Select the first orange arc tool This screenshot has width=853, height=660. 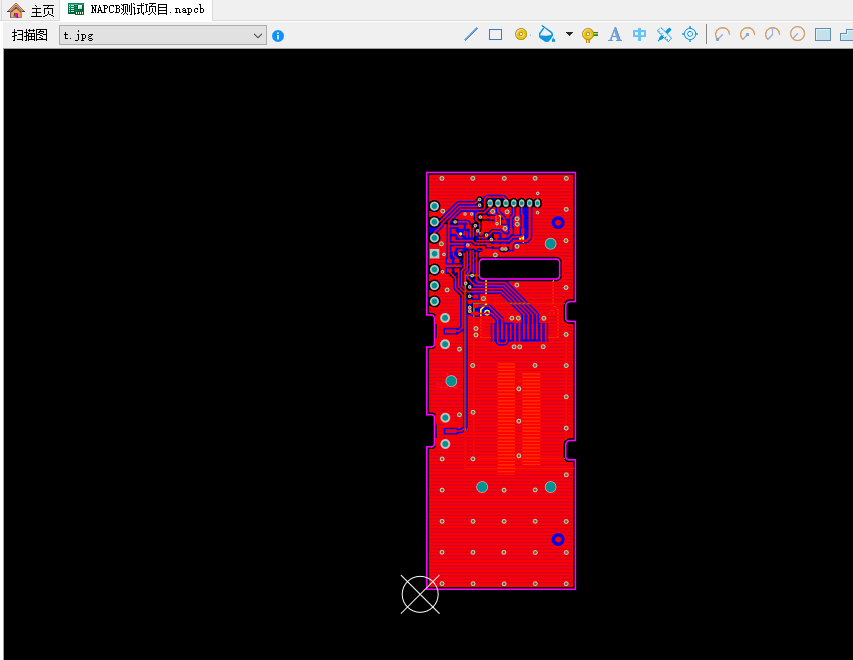(722, 35)
